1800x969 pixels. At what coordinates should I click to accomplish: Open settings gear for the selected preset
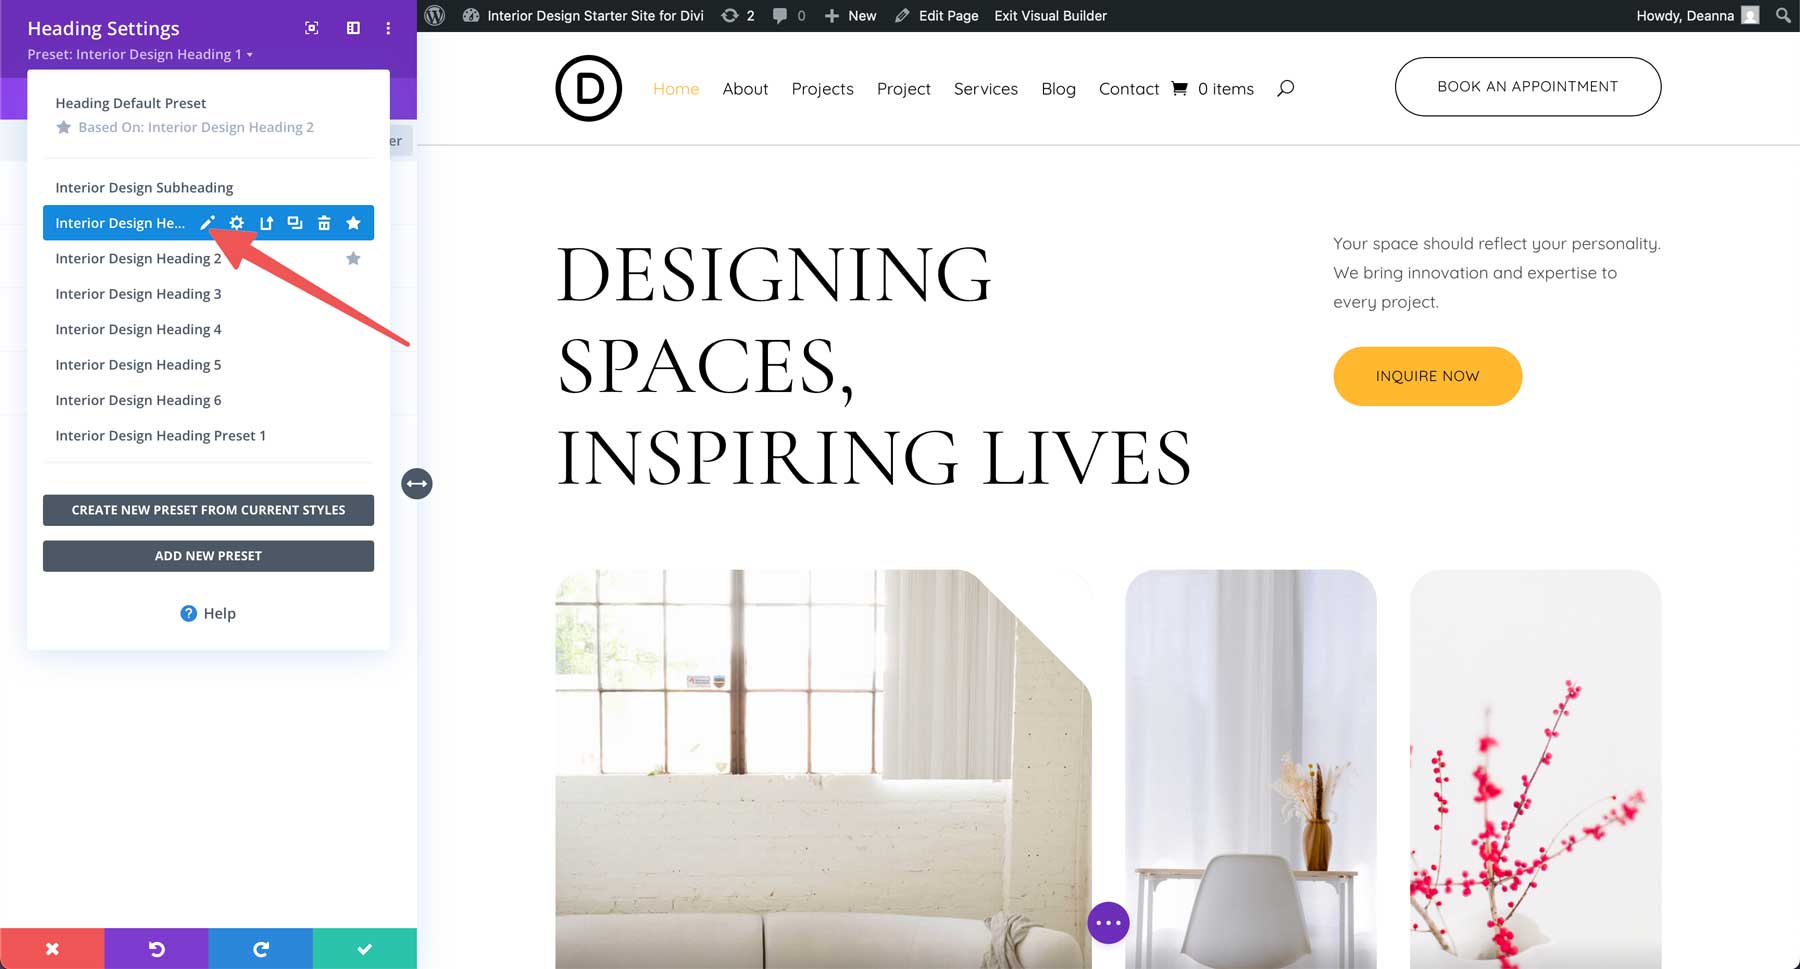point(236,222)
